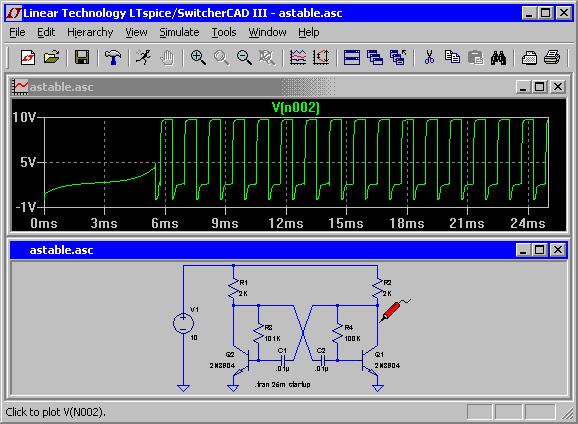The height and width of the screenshot is (424, 578).
Task: Print with the printer icon
Action: [552, 58]
